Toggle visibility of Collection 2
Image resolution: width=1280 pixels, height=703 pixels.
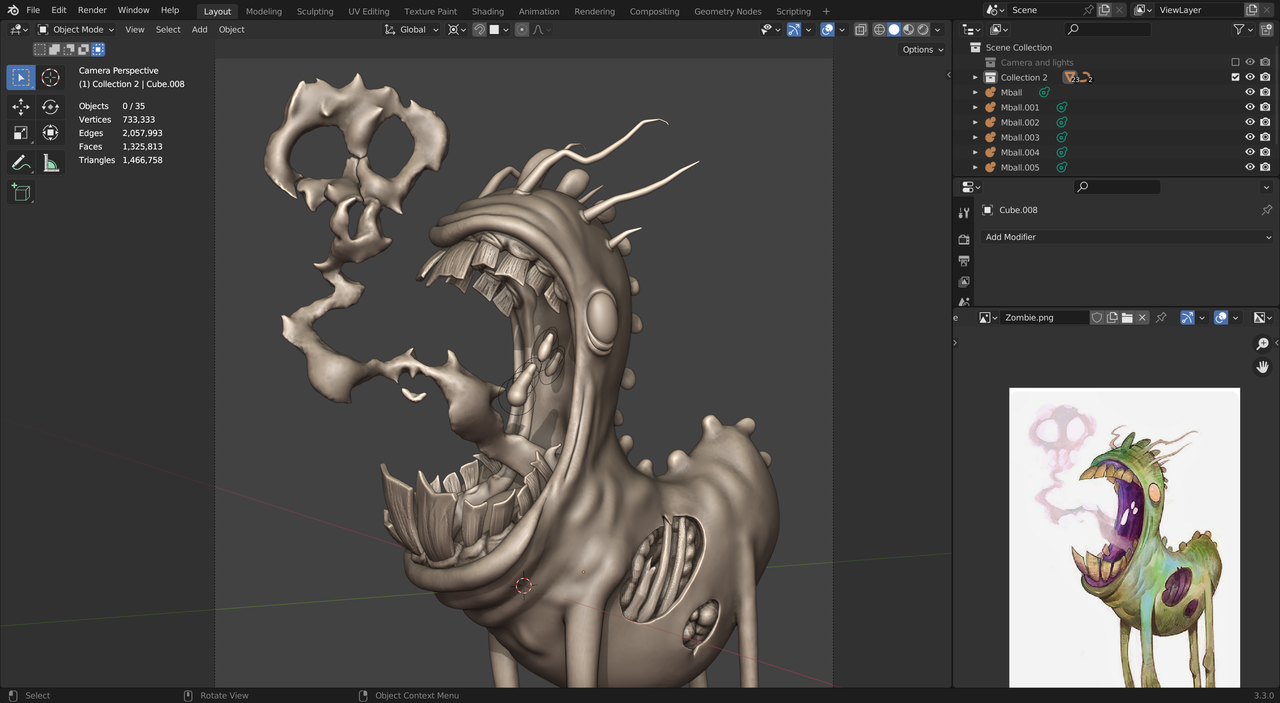tap(1249, 77)
